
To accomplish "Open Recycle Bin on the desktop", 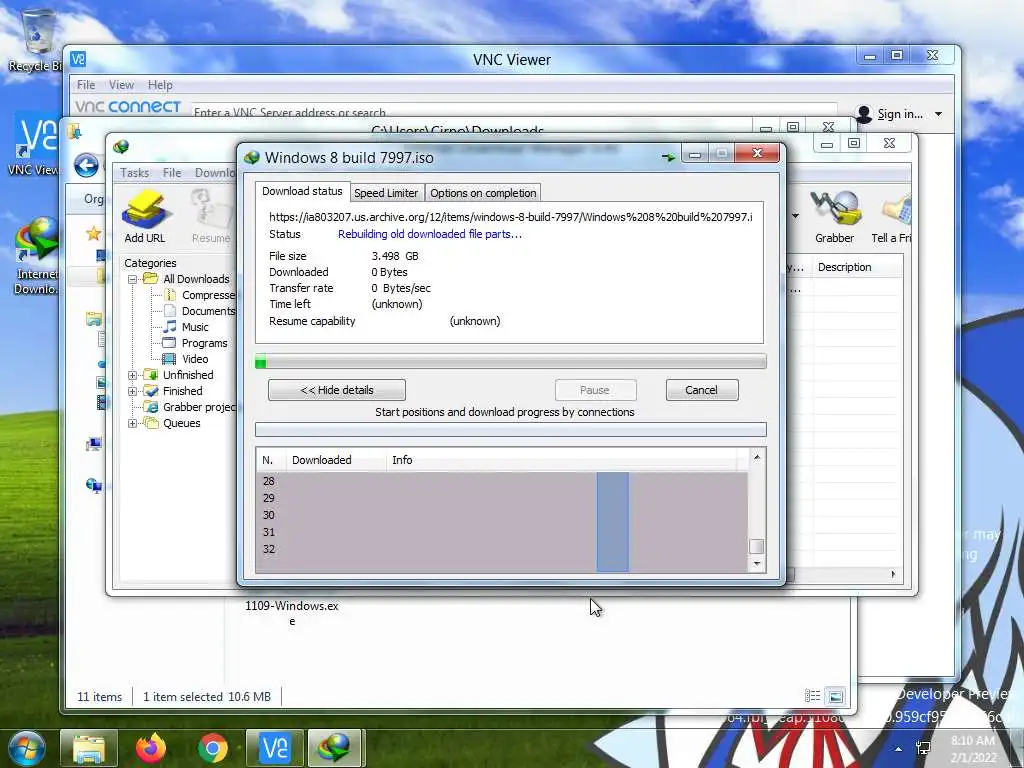I will point(37,39).
